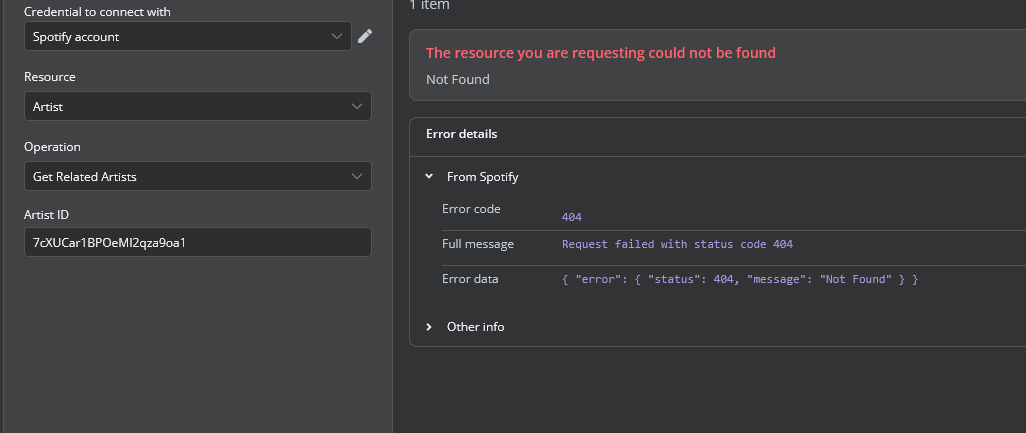The height and width of the screenshot is (433, 1026).
Task: Expand the Other info section
Action: [x=429, y=326]
